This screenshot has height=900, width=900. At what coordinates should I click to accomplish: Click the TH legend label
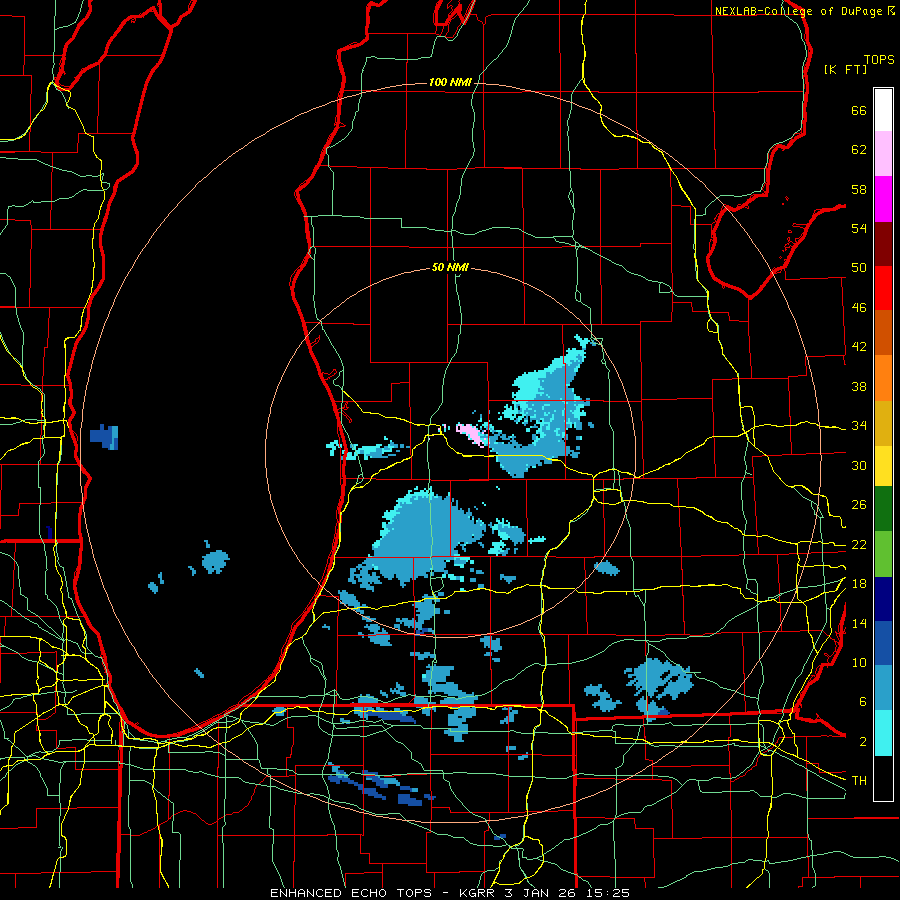859,781
